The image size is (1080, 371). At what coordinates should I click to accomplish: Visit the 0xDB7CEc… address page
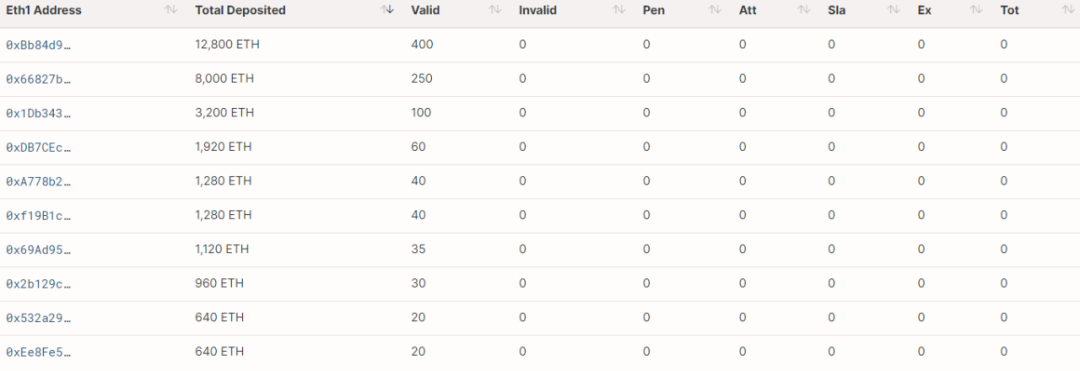tap(39, 147)
